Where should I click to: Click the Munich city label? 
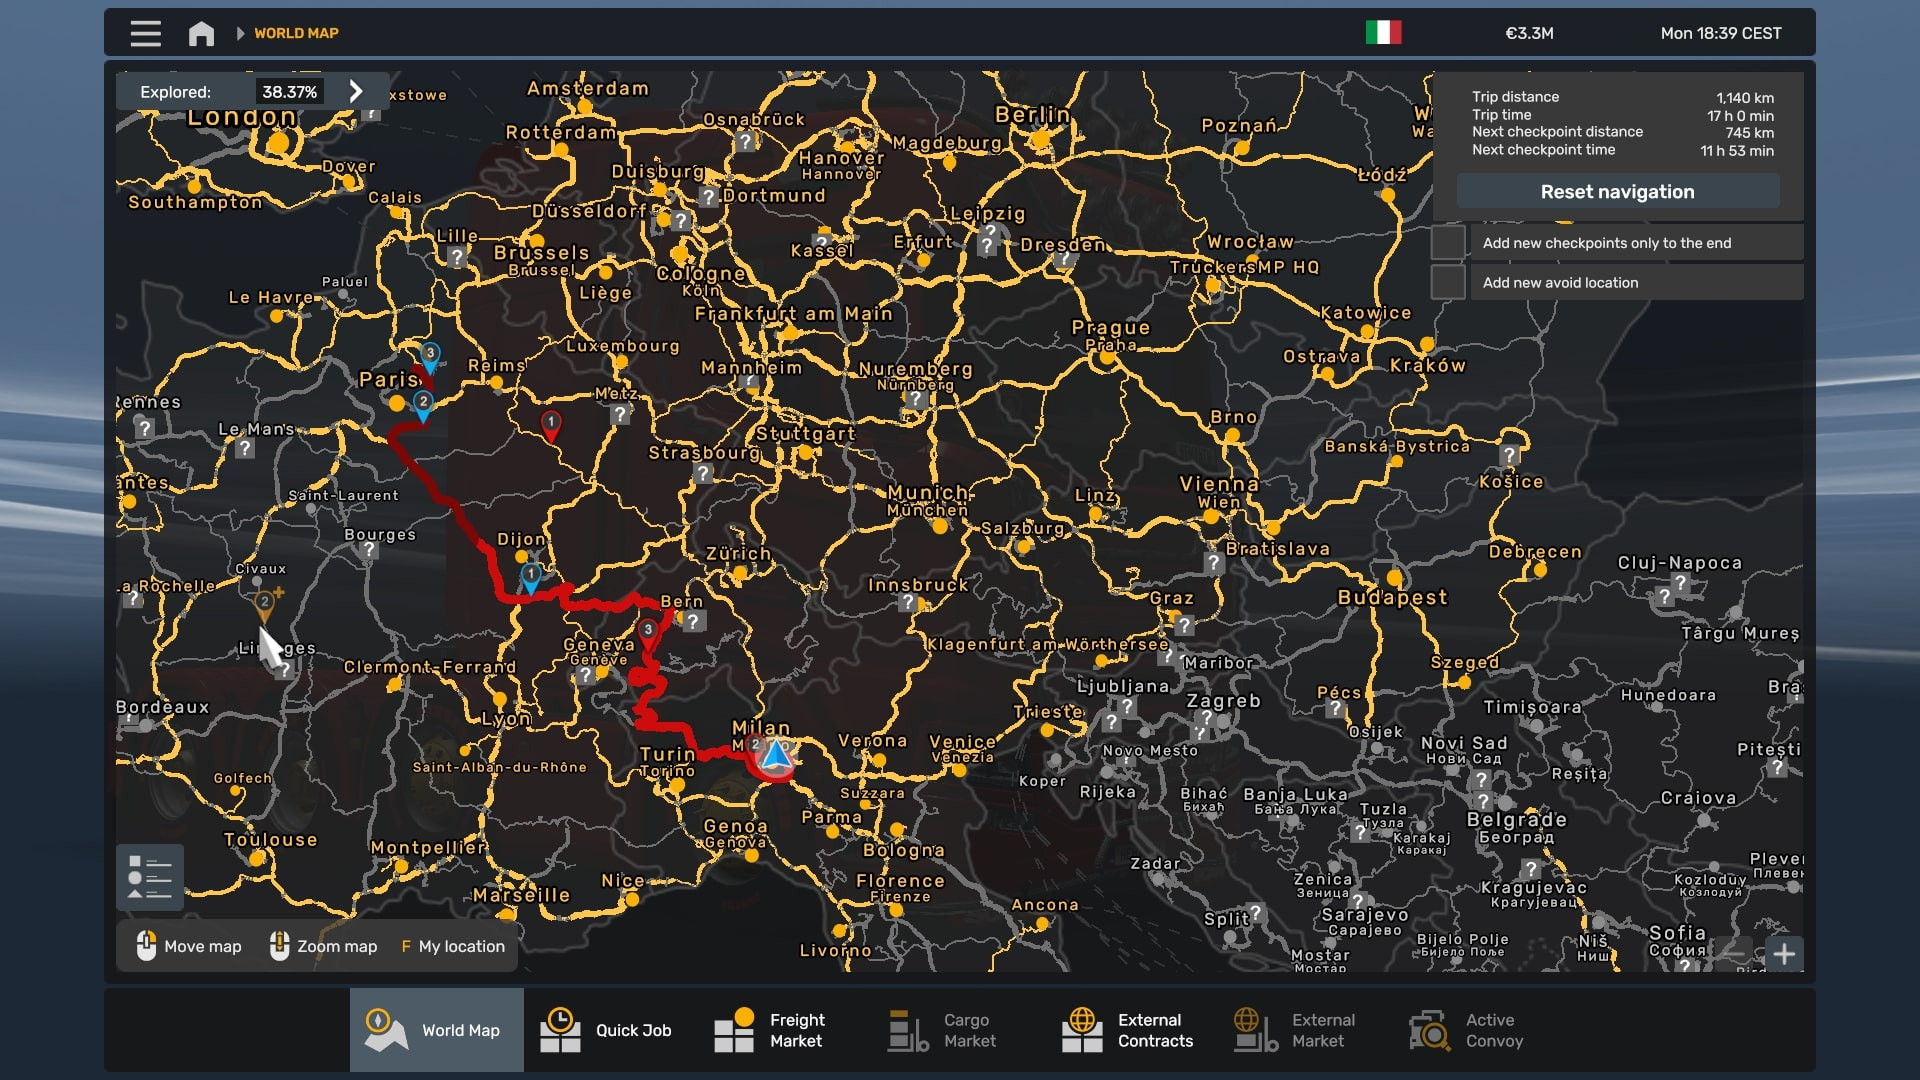[929, 492]
